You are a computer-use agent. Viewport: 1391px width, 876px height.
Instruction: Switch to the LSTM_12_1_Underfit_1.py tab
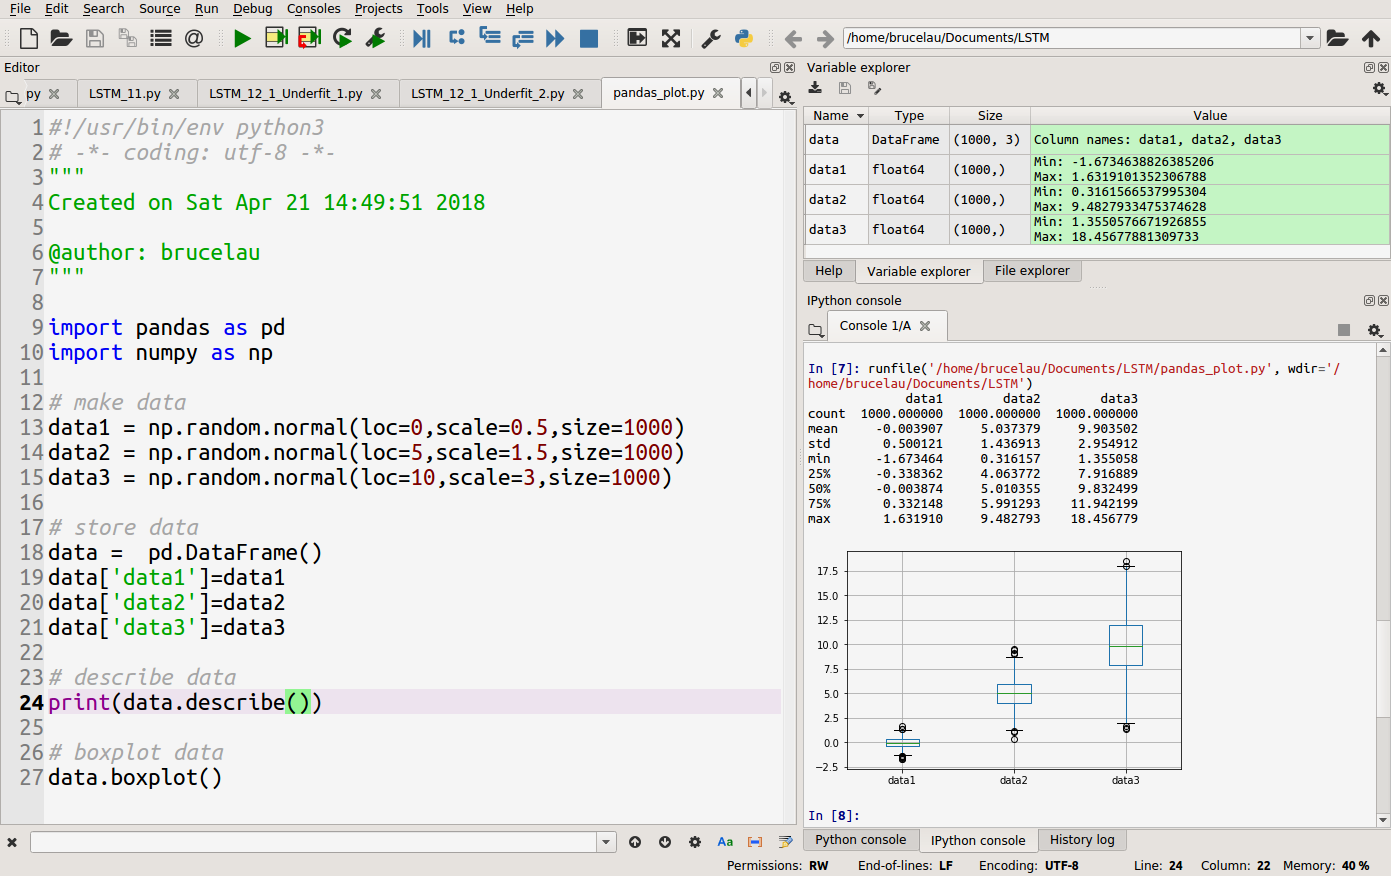pyautogui.click(x=286, y=93)
